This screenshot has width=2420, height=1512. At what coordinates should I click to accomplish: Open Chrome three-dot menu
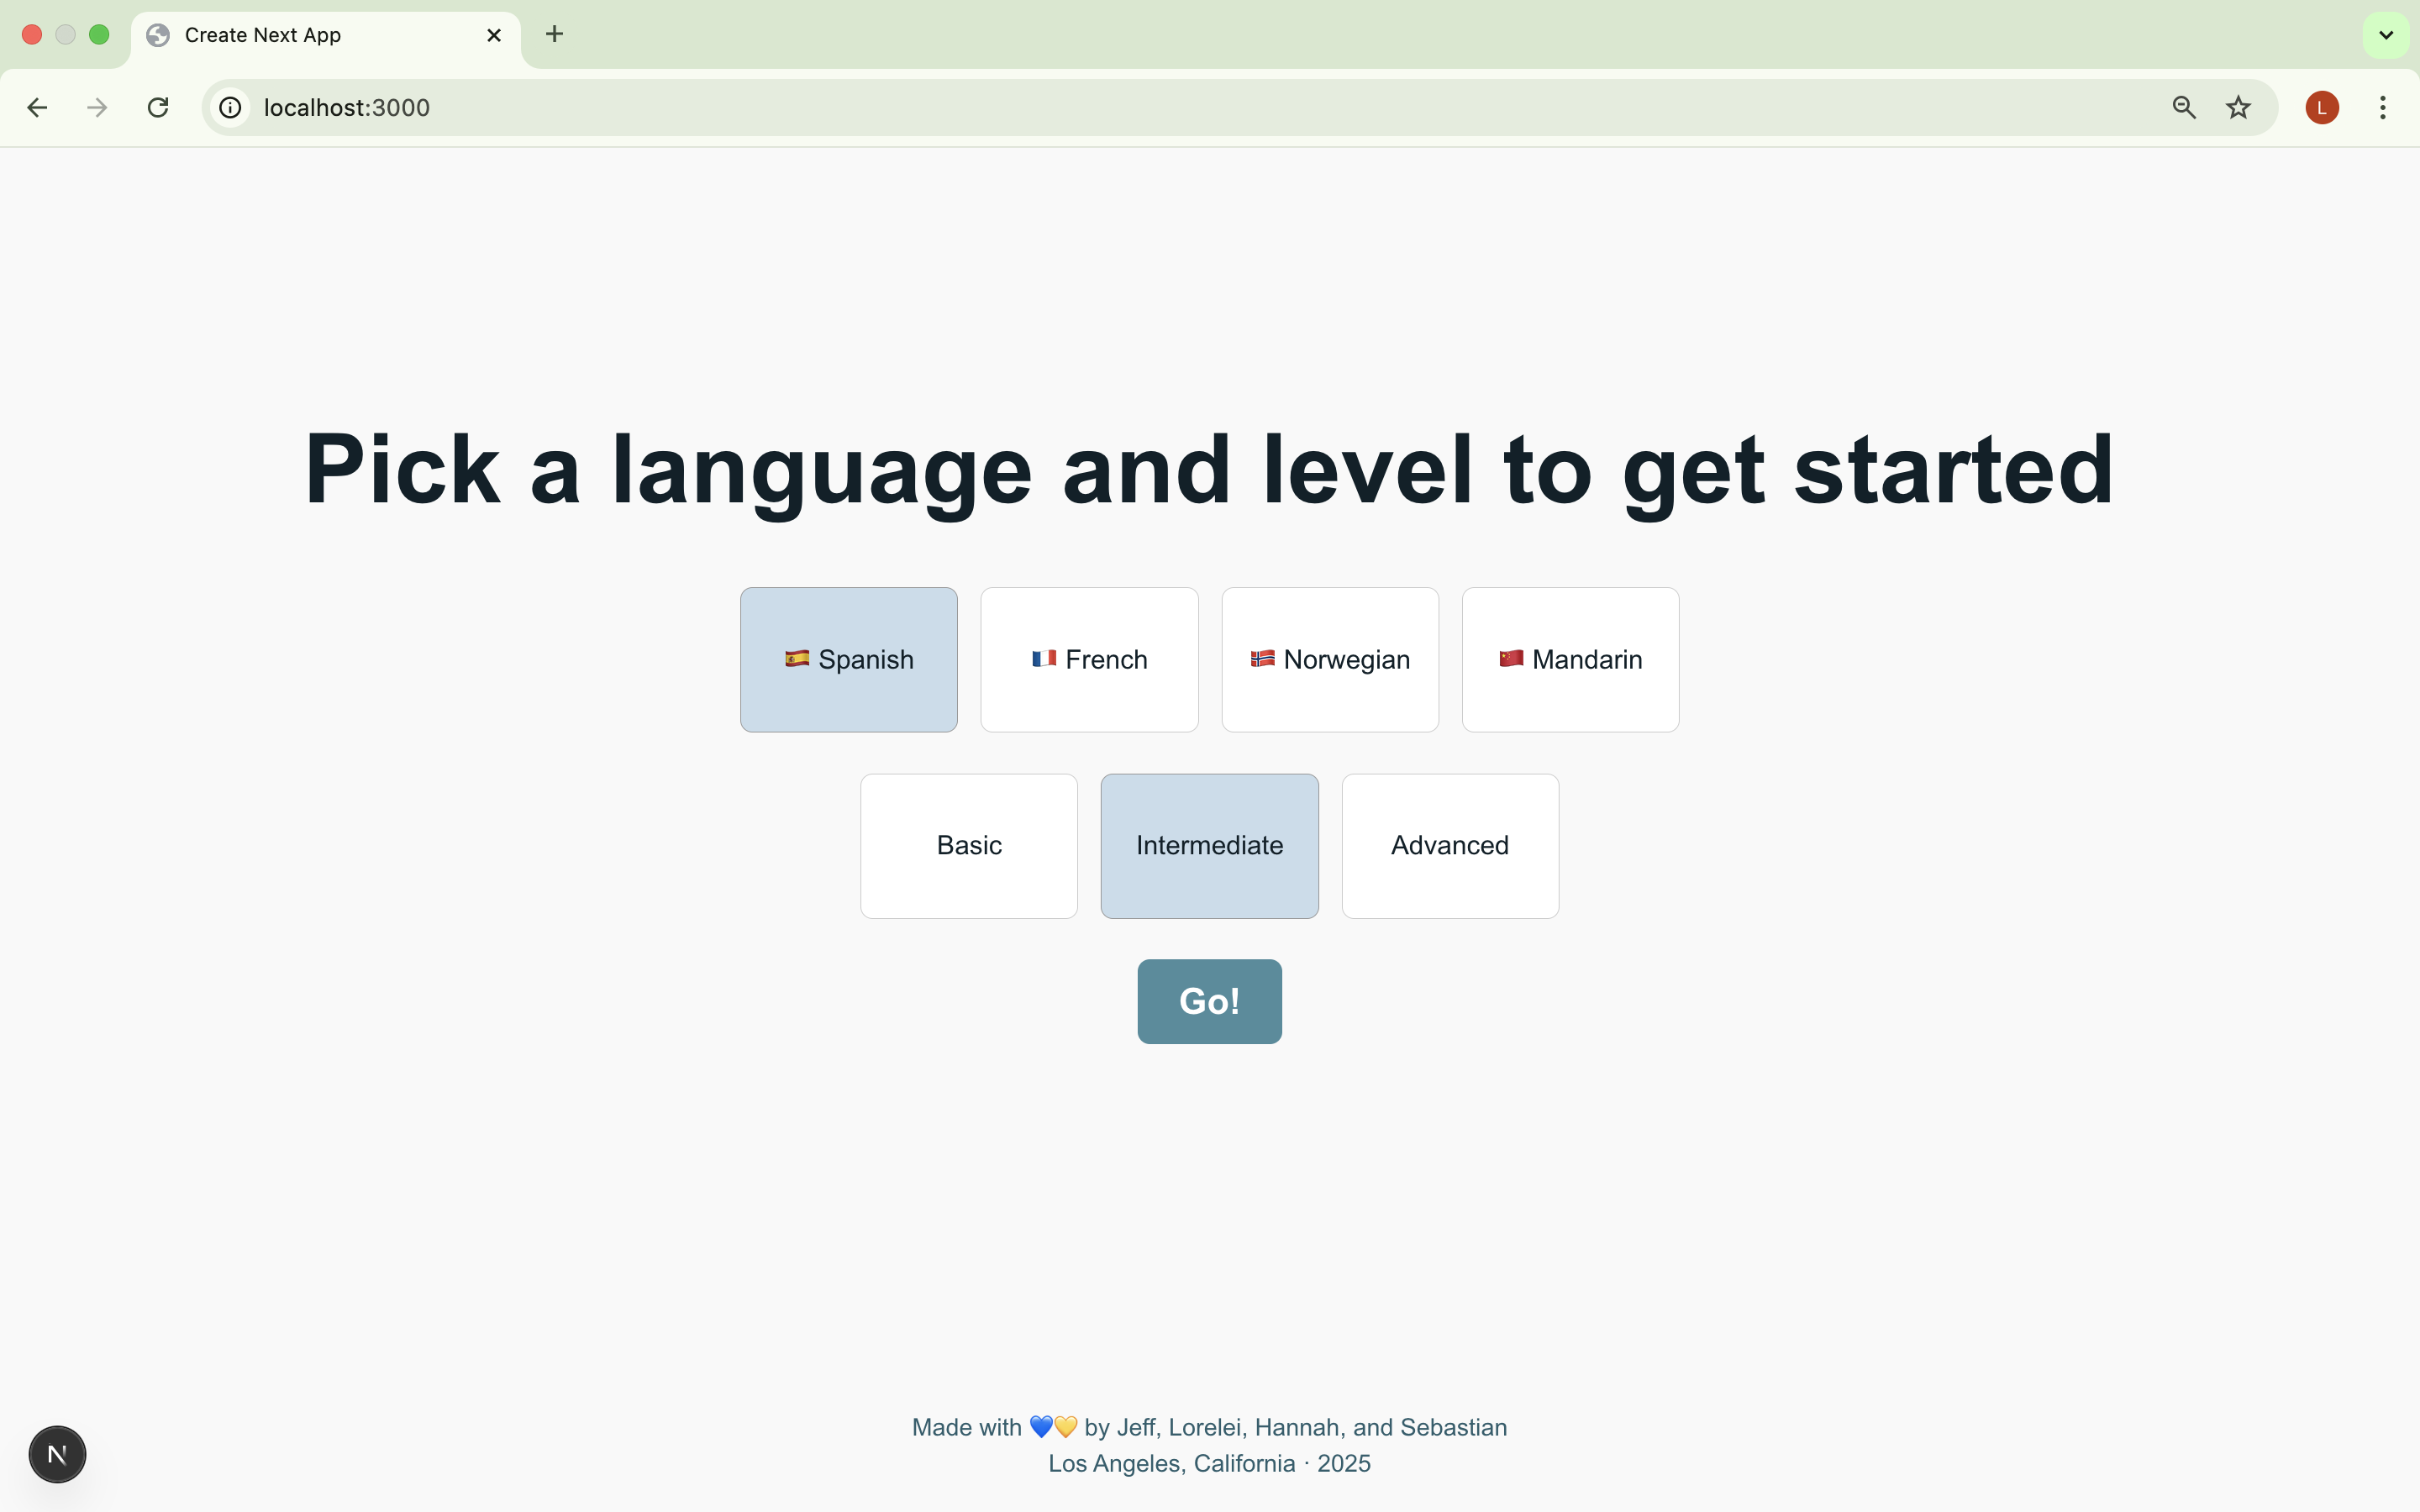2383,107
